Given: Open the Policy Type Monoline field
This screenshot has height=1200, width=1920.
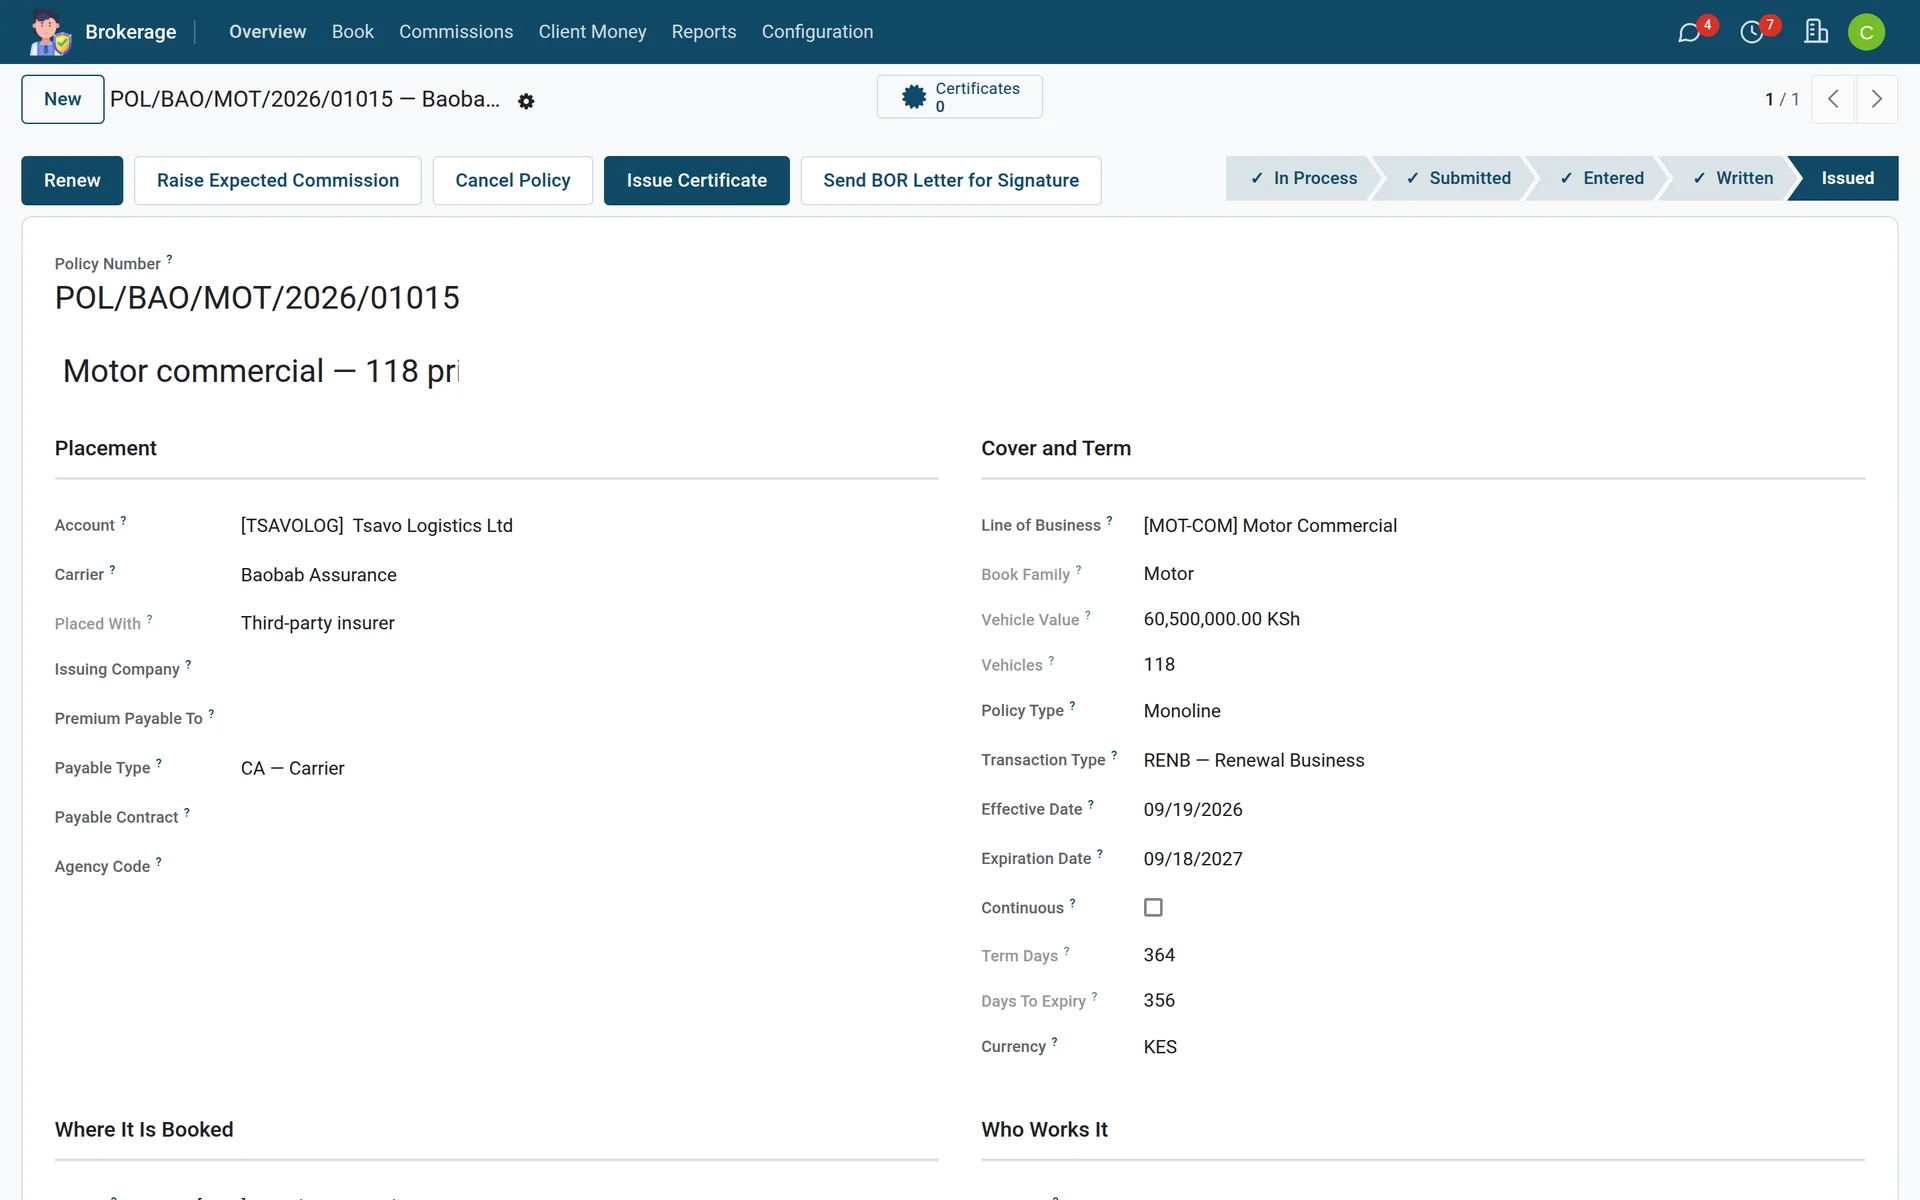Looking at the screenshot, I should [x=1503, y=711].
